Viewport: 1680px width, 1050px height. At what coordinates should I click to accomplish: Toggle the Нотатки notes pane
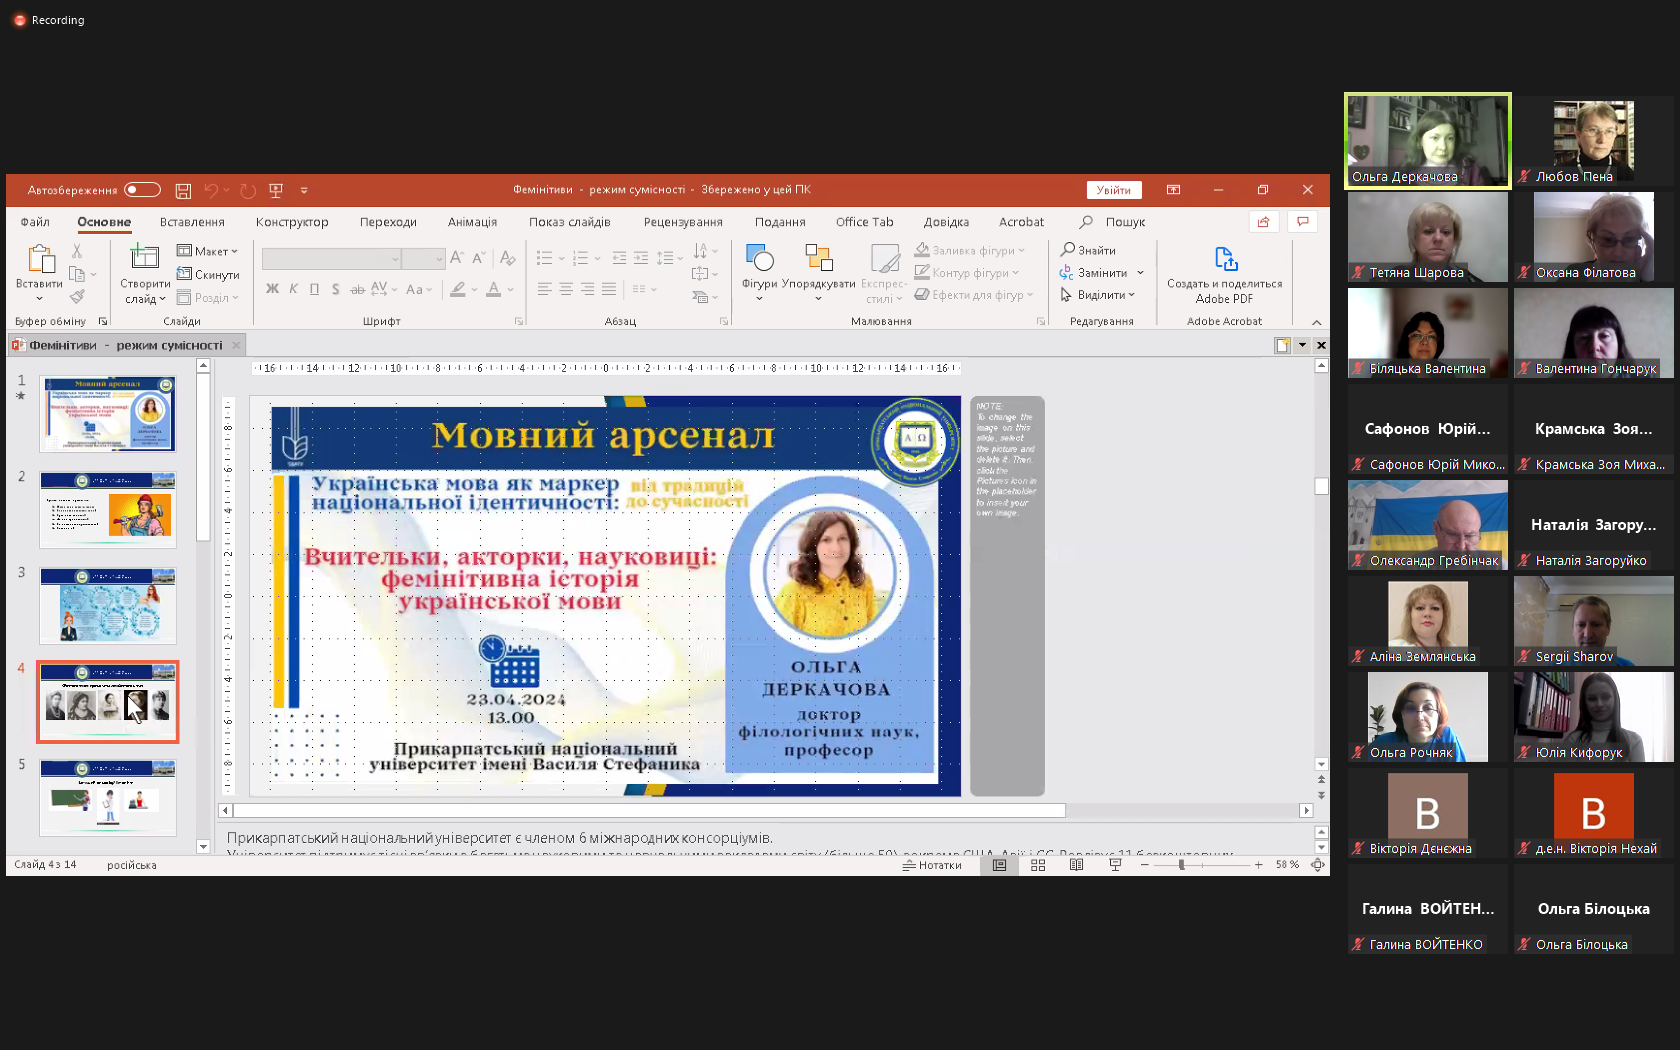pyautogui.click(x=932, y=865)
